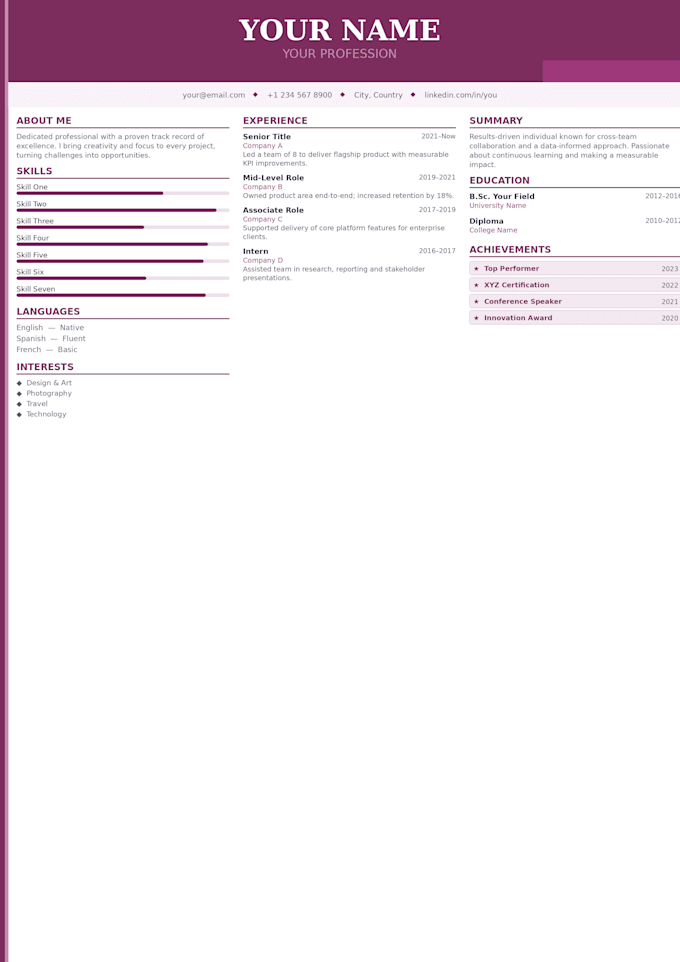Viewport: 680px width, 962px height.
Task: Select the Top Performer achievement label
Action: [x=511, y=269]
